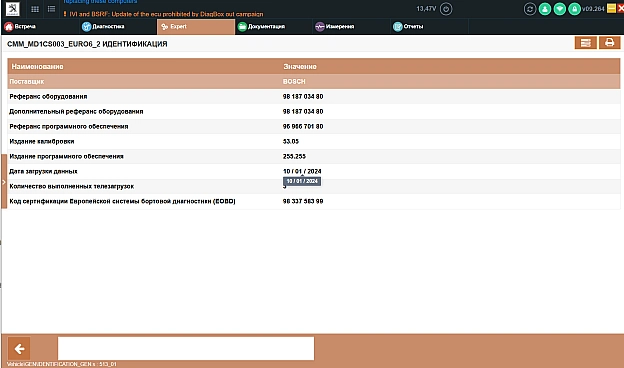Viewport: 624px width, 368px height.
Task: Click the status bar path text
Action: 62,364
